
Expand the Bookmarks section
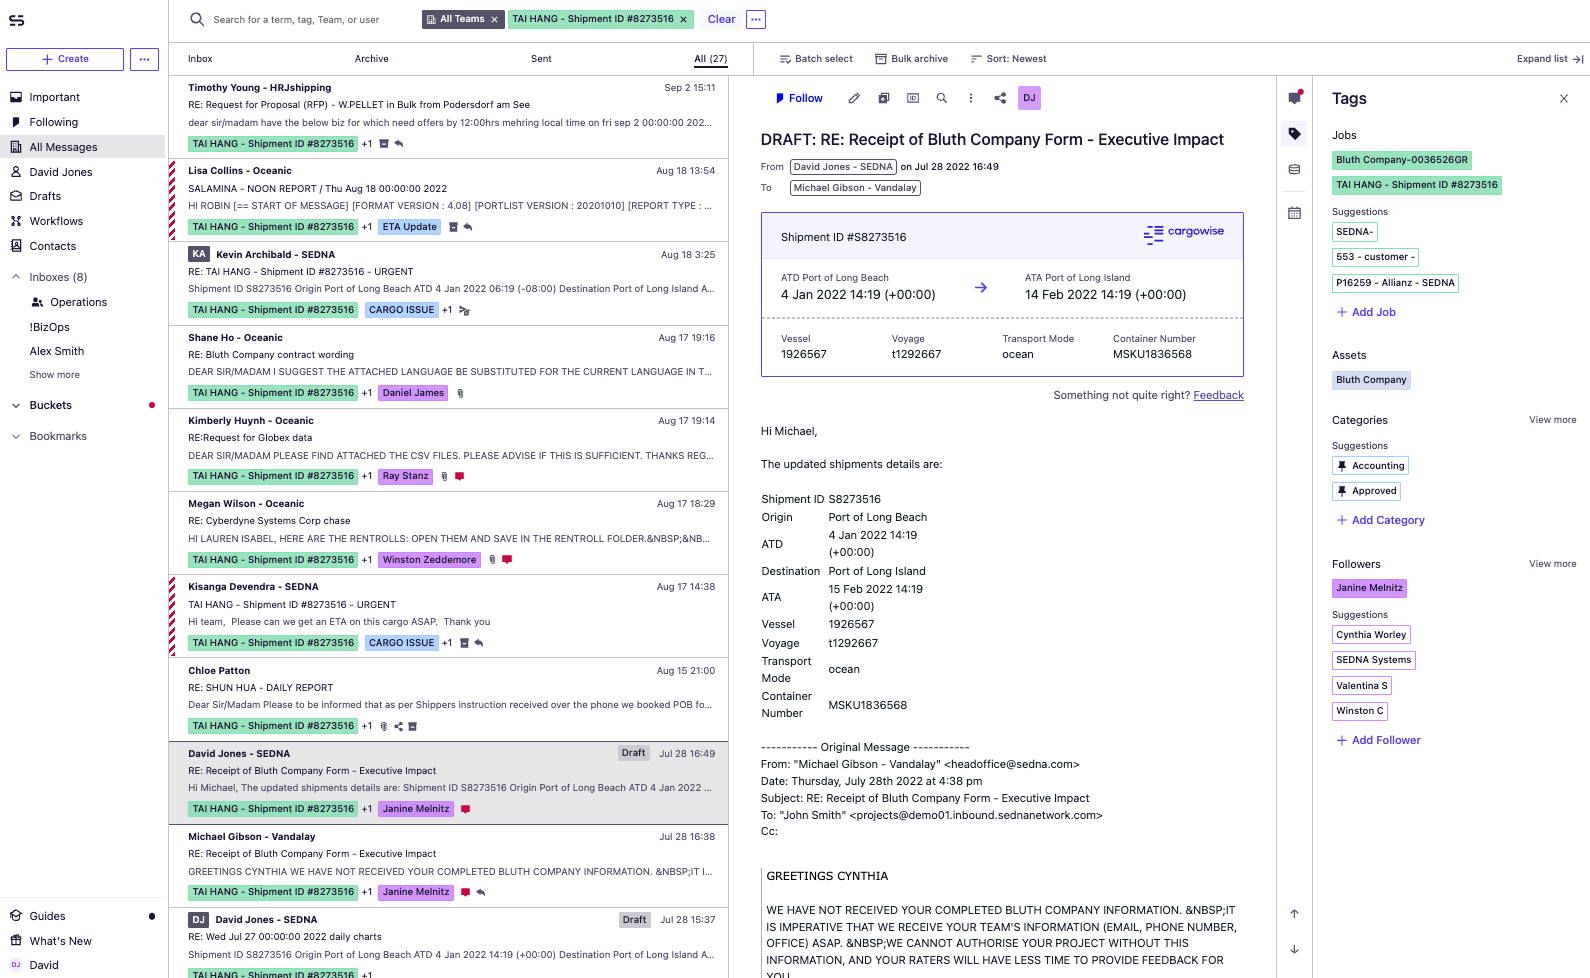pos(16,436)
